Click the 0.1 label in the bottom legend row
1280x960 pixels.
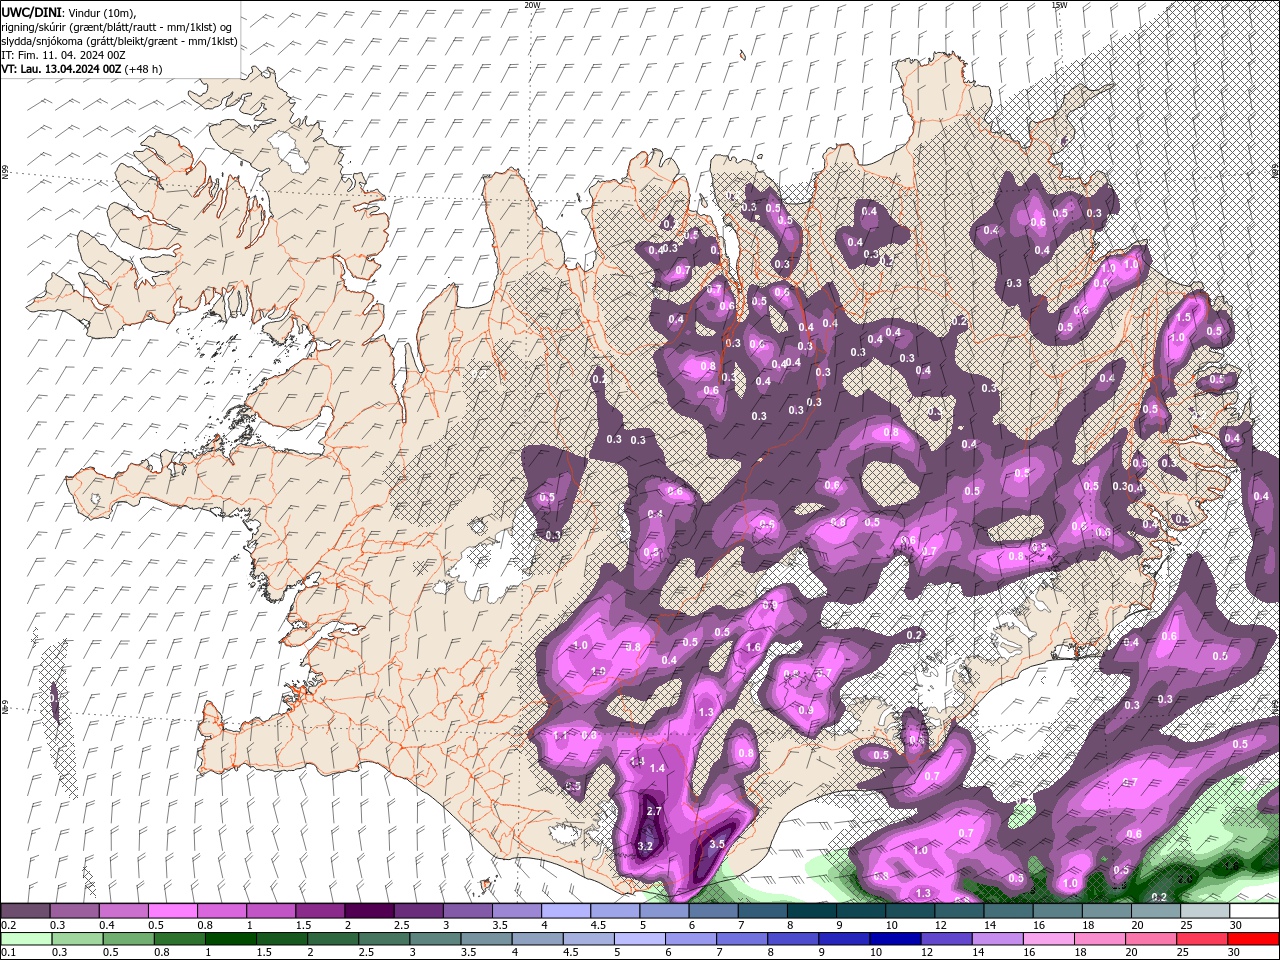(x=8, y=953)
